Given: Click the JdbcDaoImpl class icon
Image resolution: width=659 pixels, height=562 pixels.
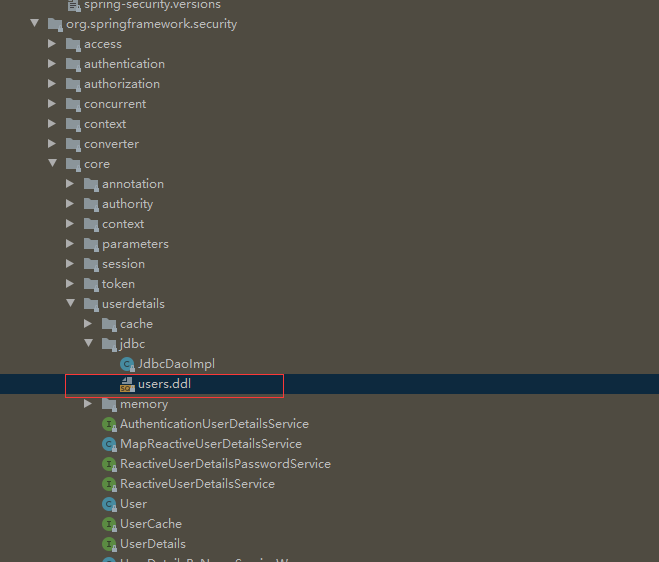Looking at the screenshot, I should click(127, 364).
